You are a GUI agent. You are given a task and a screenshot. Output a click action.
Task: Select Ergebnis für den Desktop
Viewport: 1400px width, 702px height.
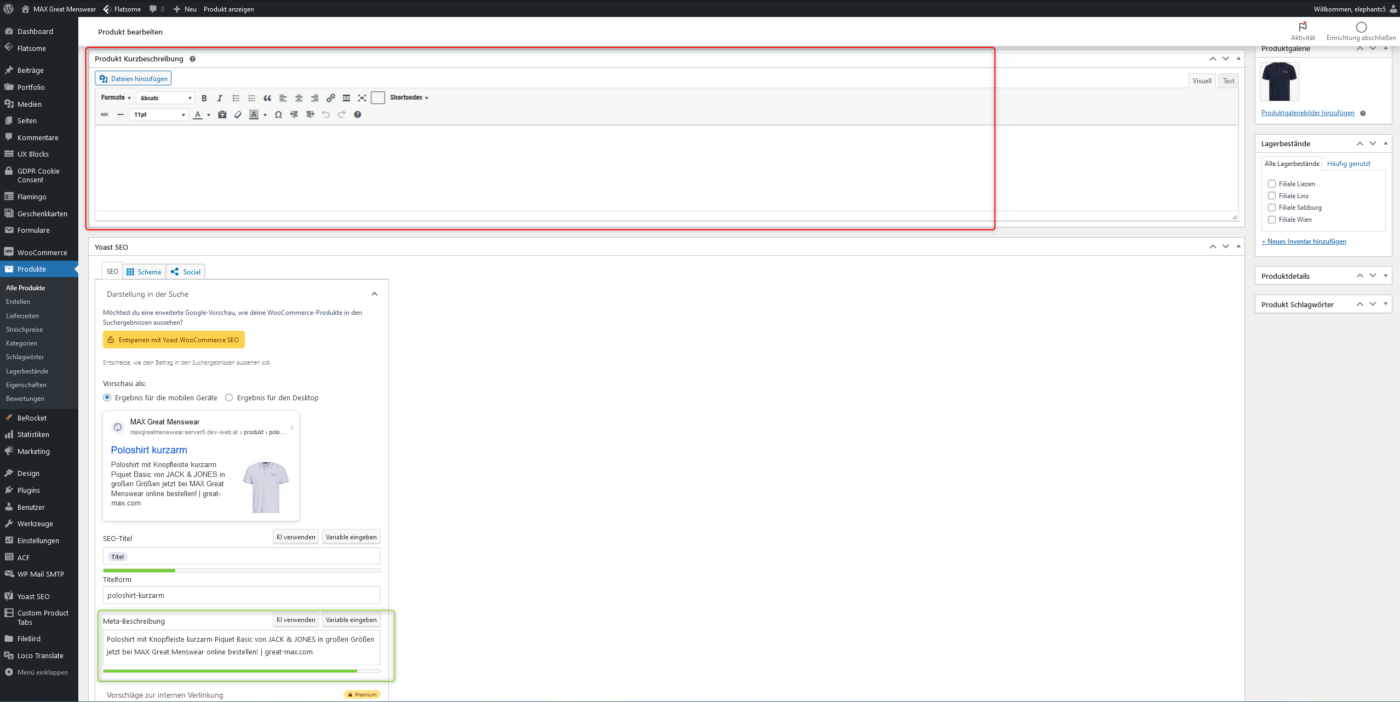coord(229,397)
